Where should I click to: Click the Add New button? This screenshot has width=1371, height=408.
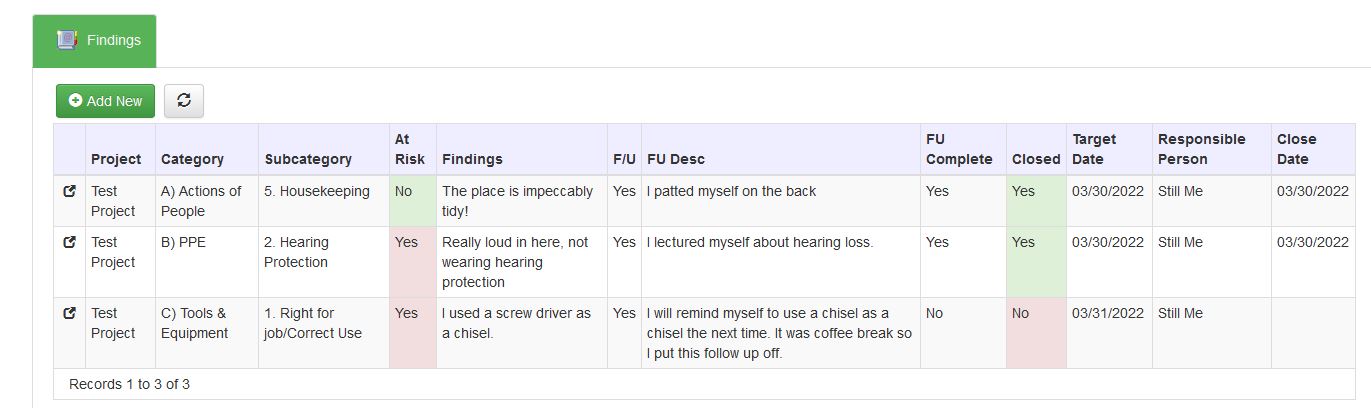point(105,101)
